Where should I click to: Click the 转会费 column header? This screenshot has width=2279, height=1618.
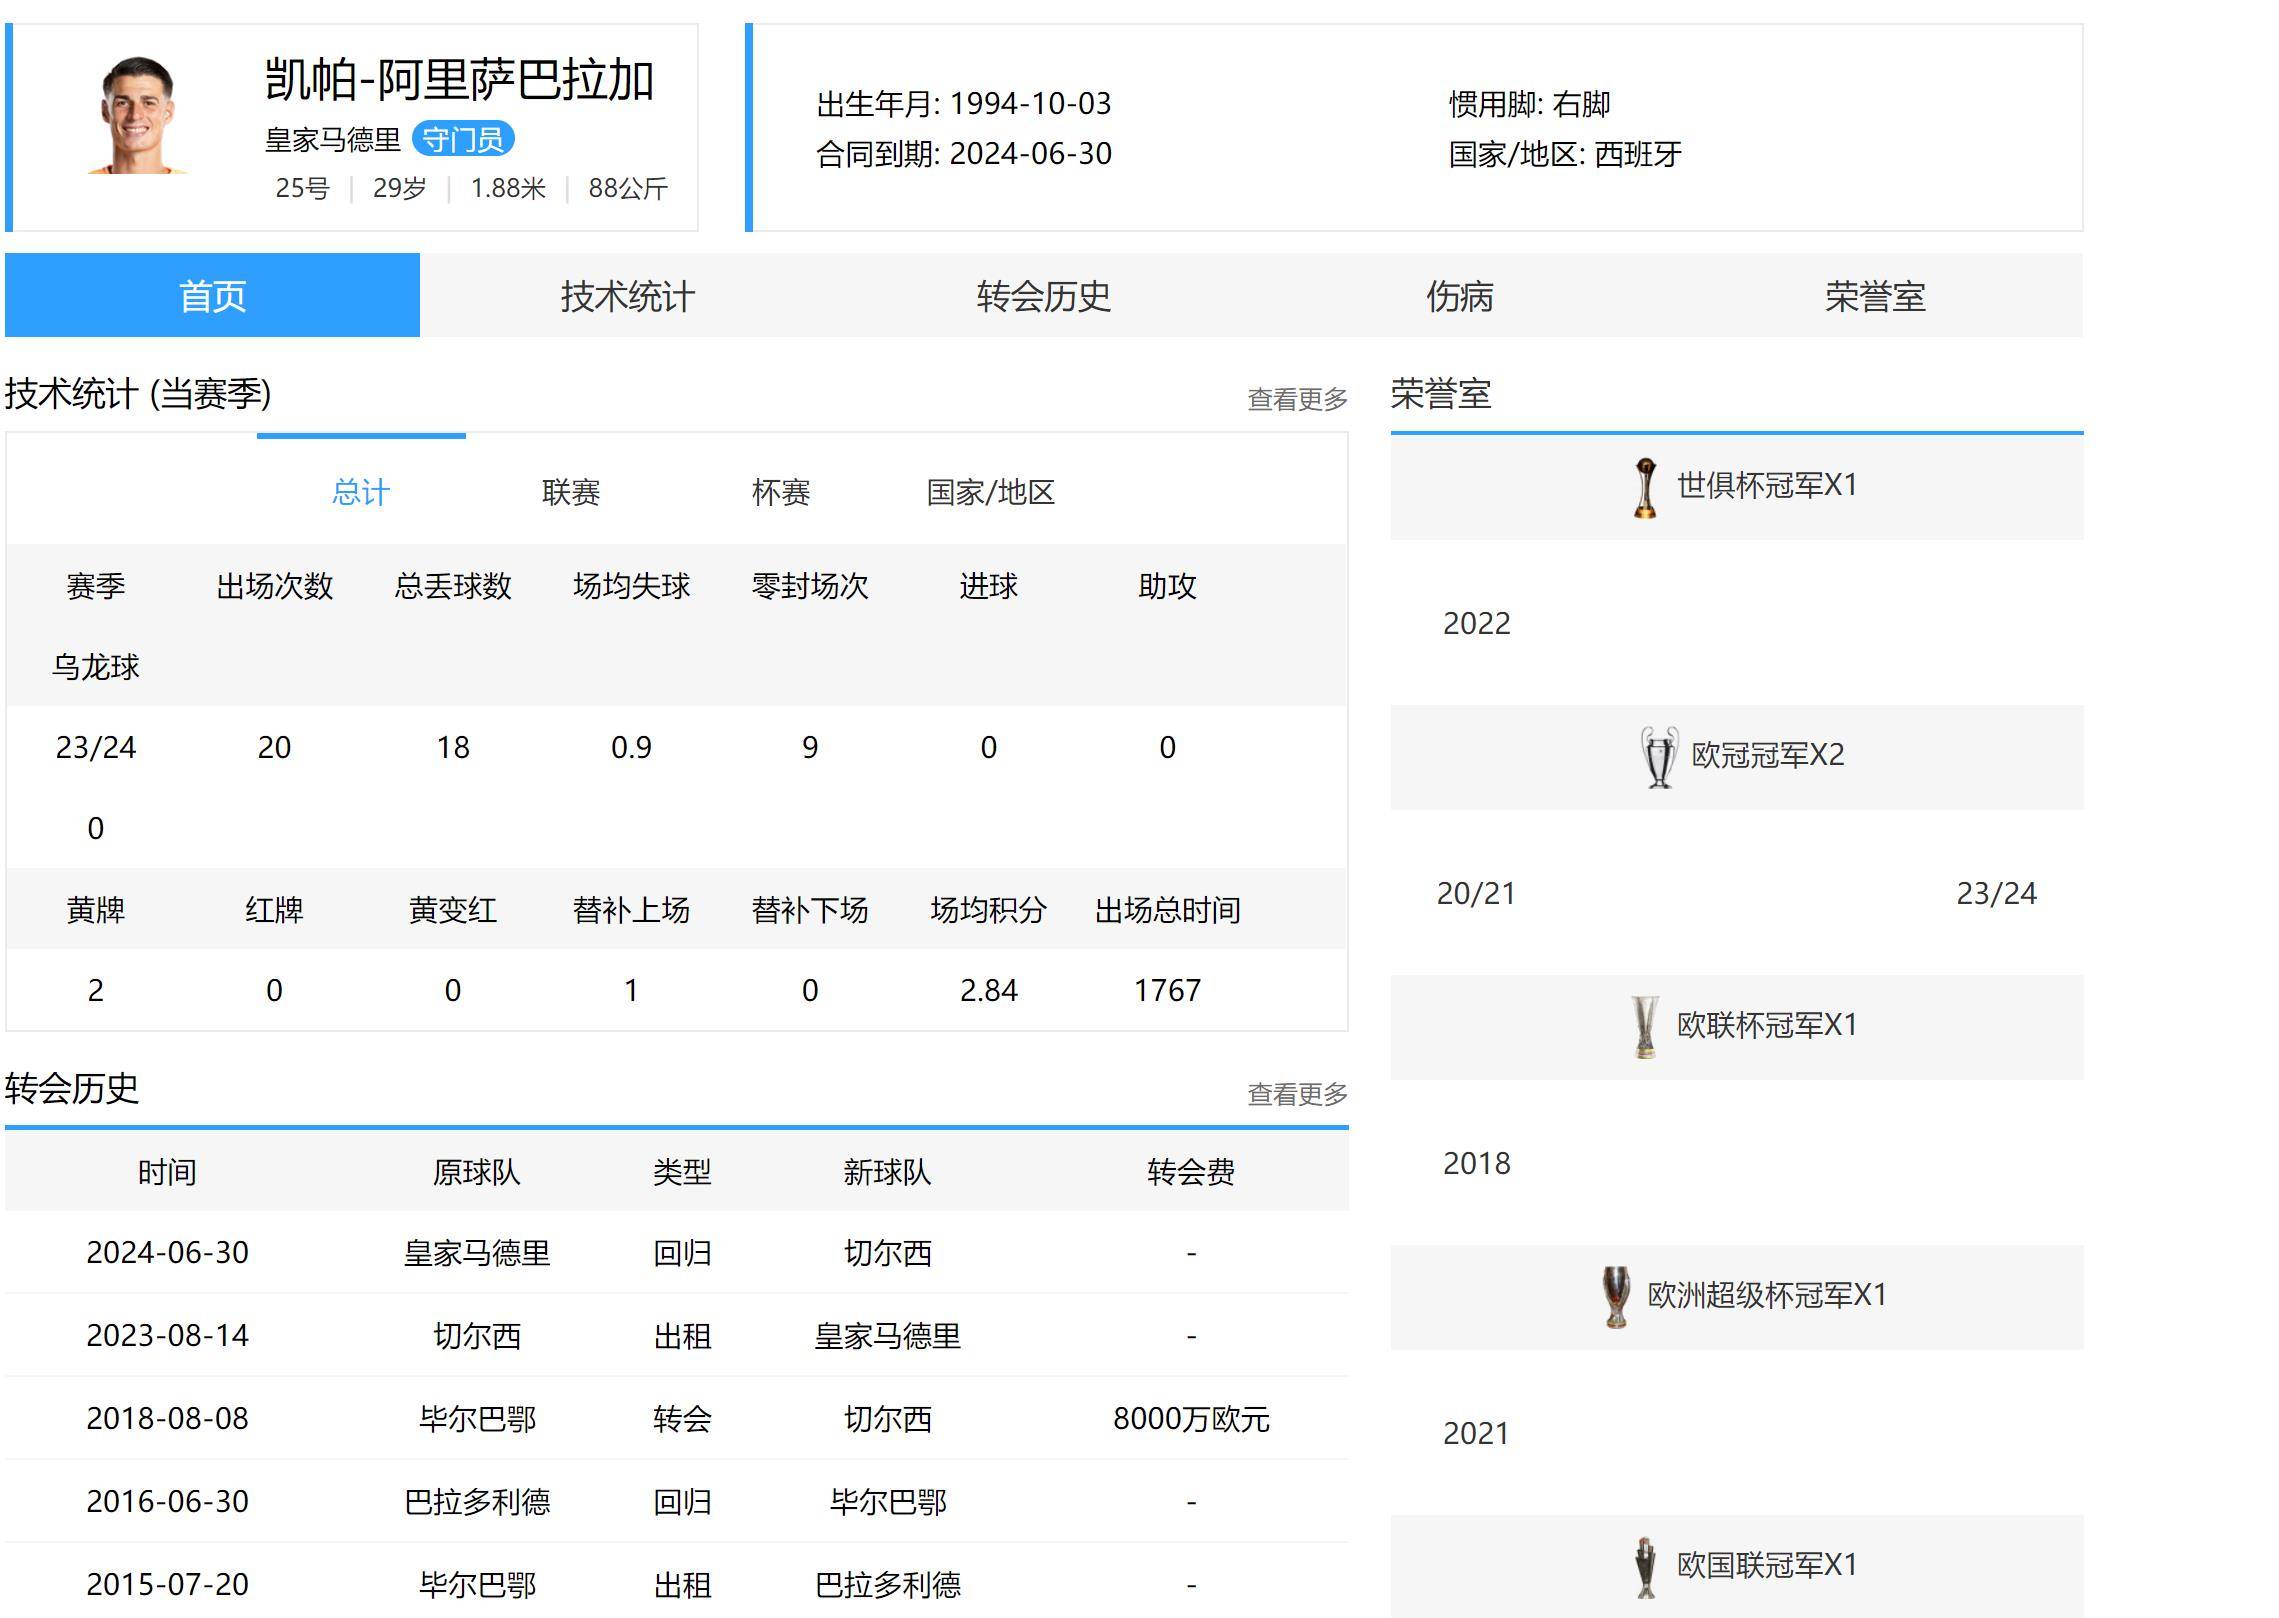pyautogui.click(x=1191, y=1171)
